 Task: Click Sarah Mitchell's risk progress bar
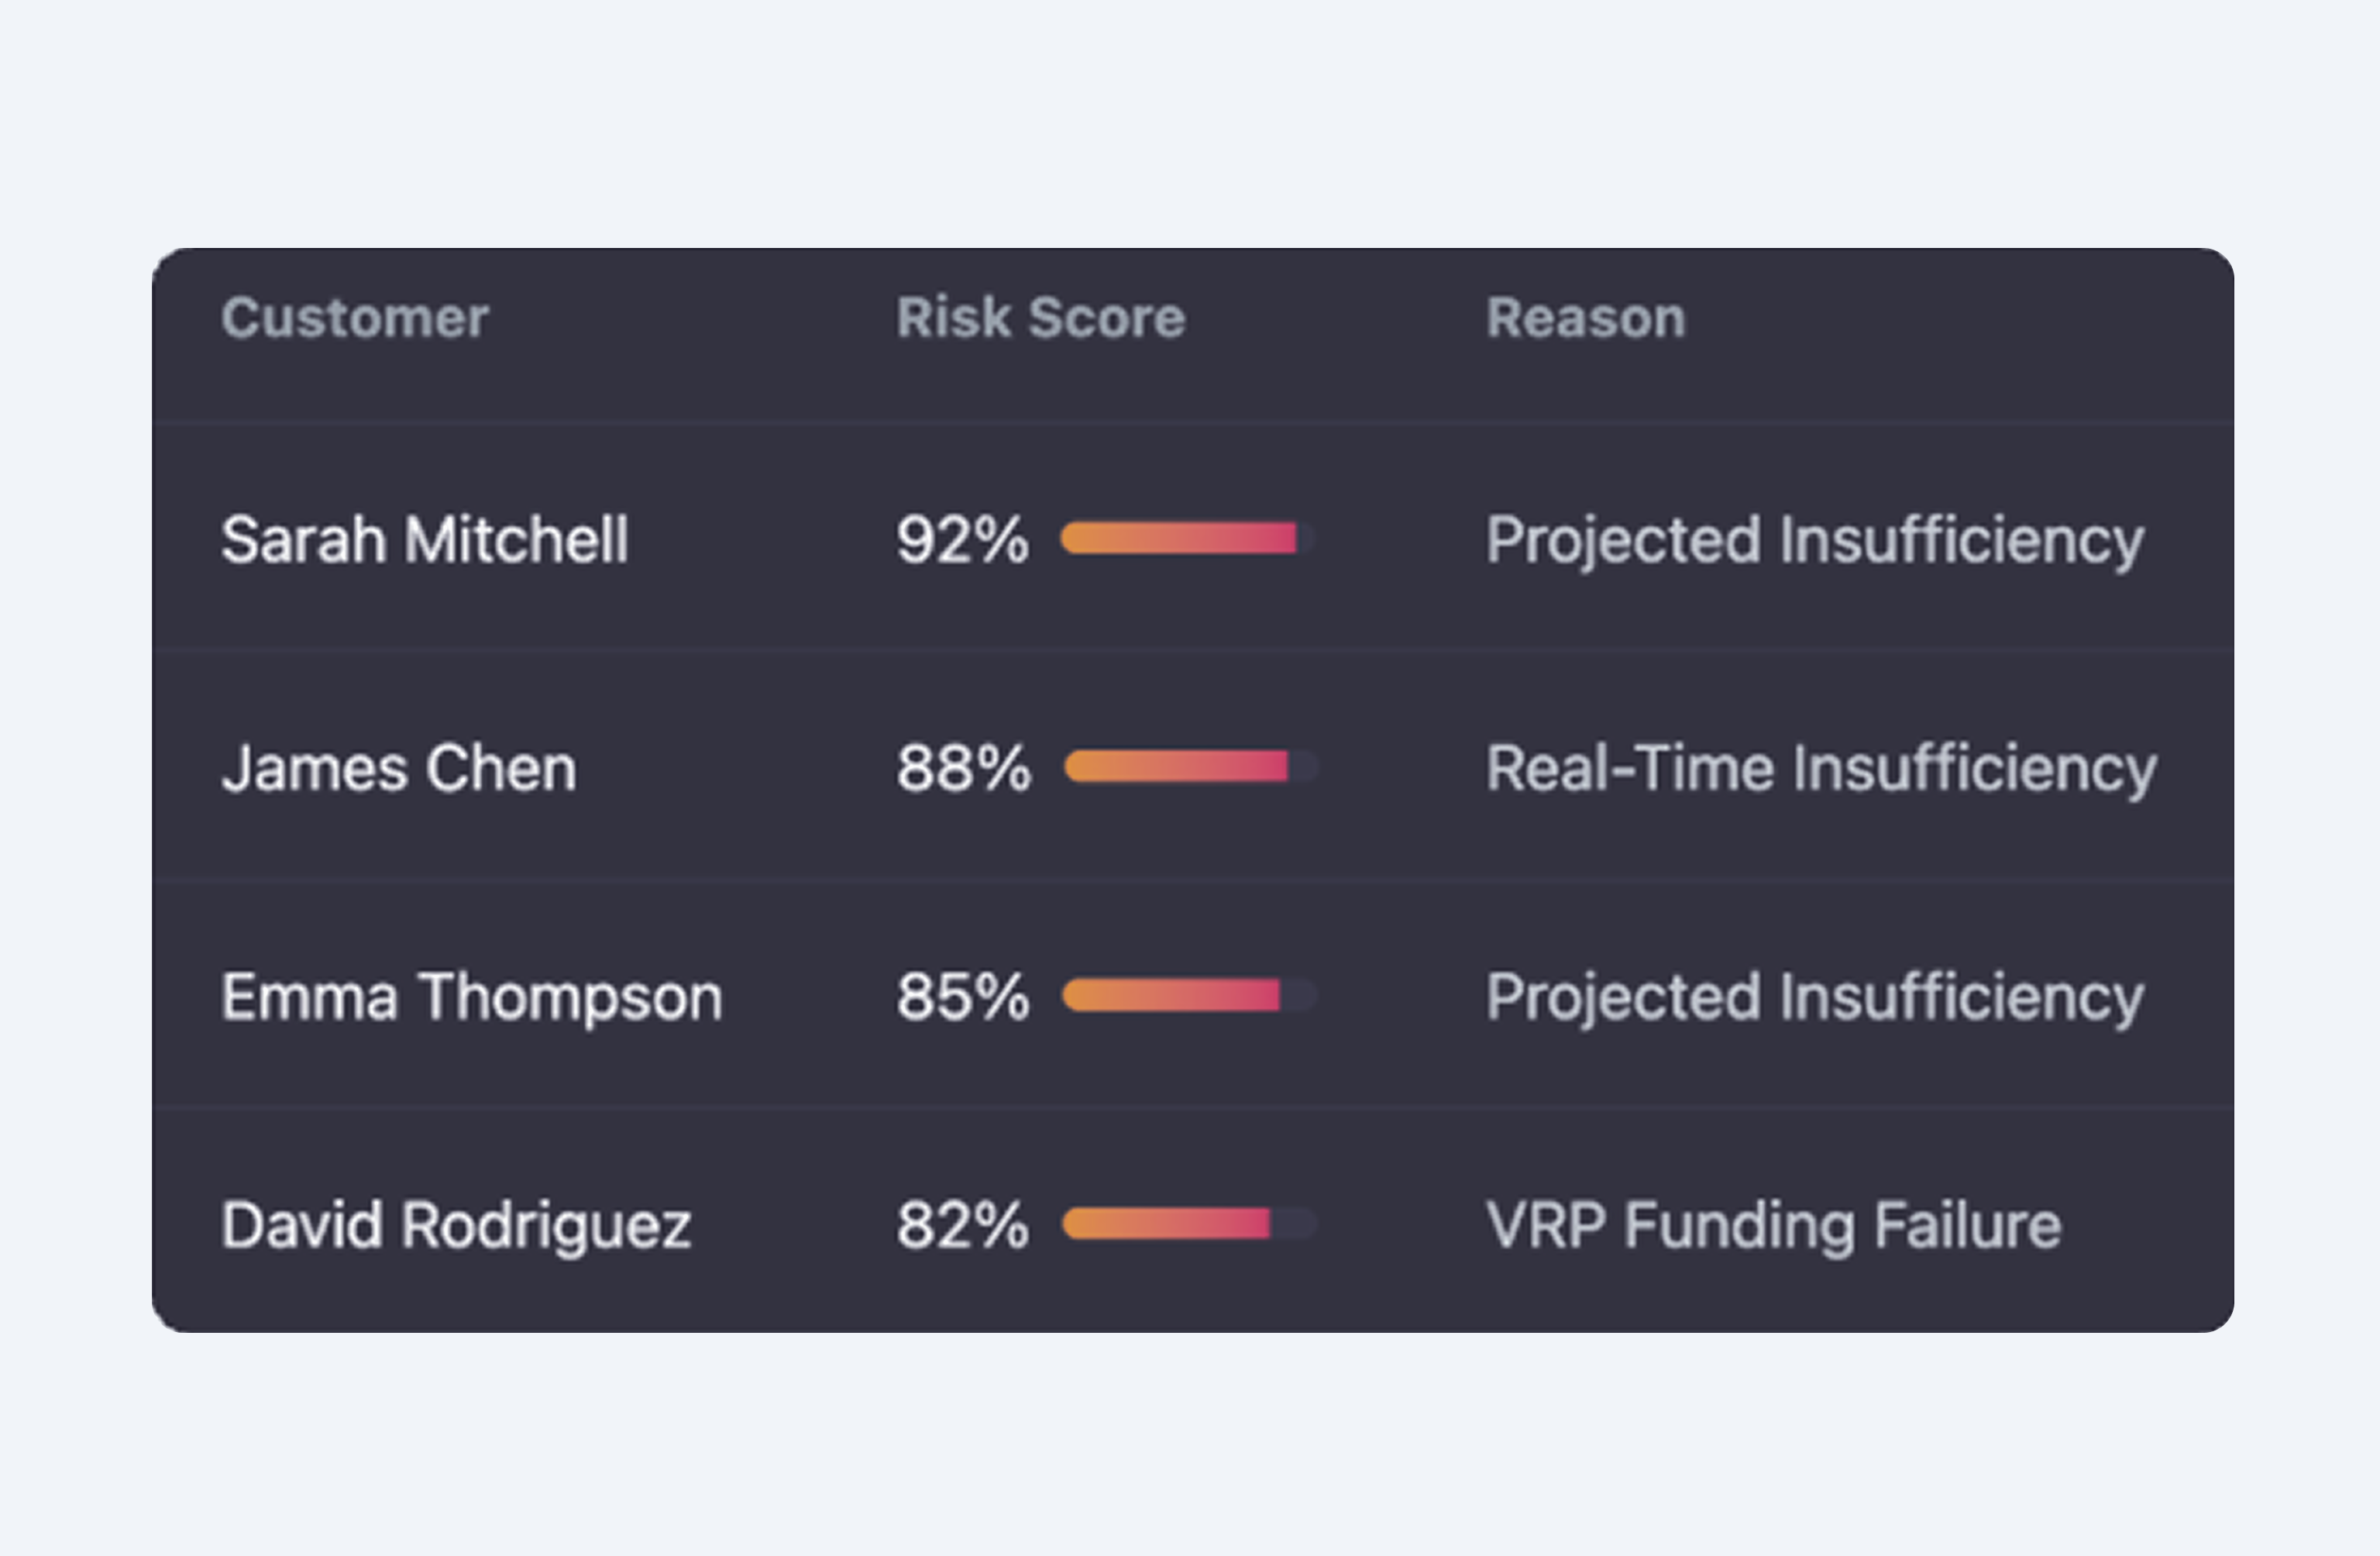[x=1187, y=538]
